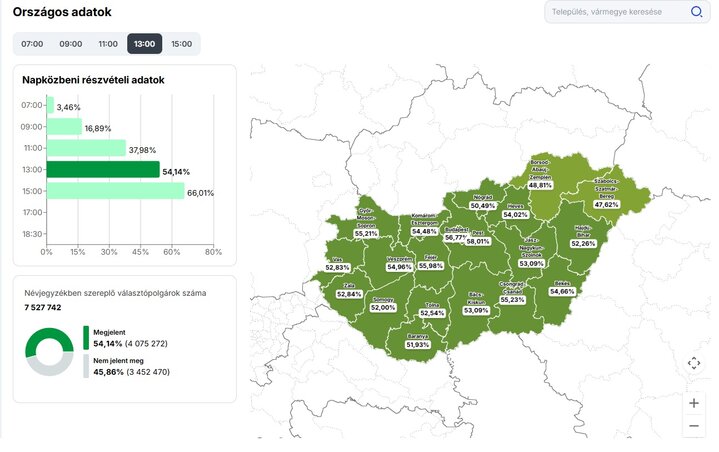
Task: Click the gray Nem jelent meg swatch
Action: 86,367
